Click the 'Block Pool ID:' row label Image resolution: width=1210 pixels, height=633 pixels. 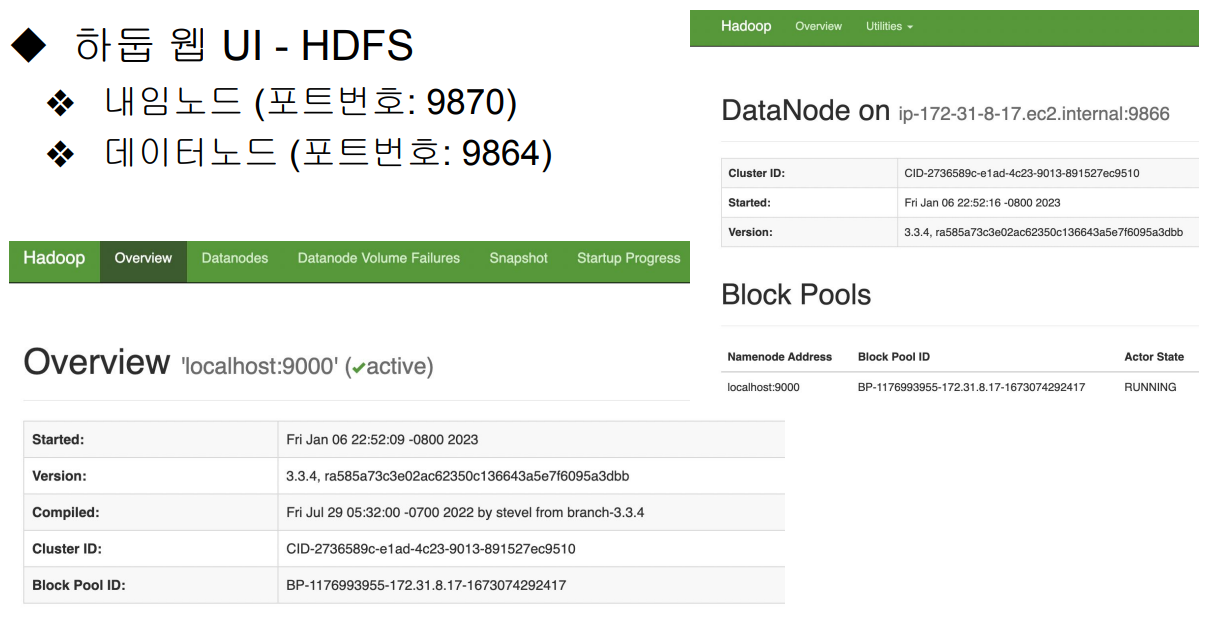79,585
